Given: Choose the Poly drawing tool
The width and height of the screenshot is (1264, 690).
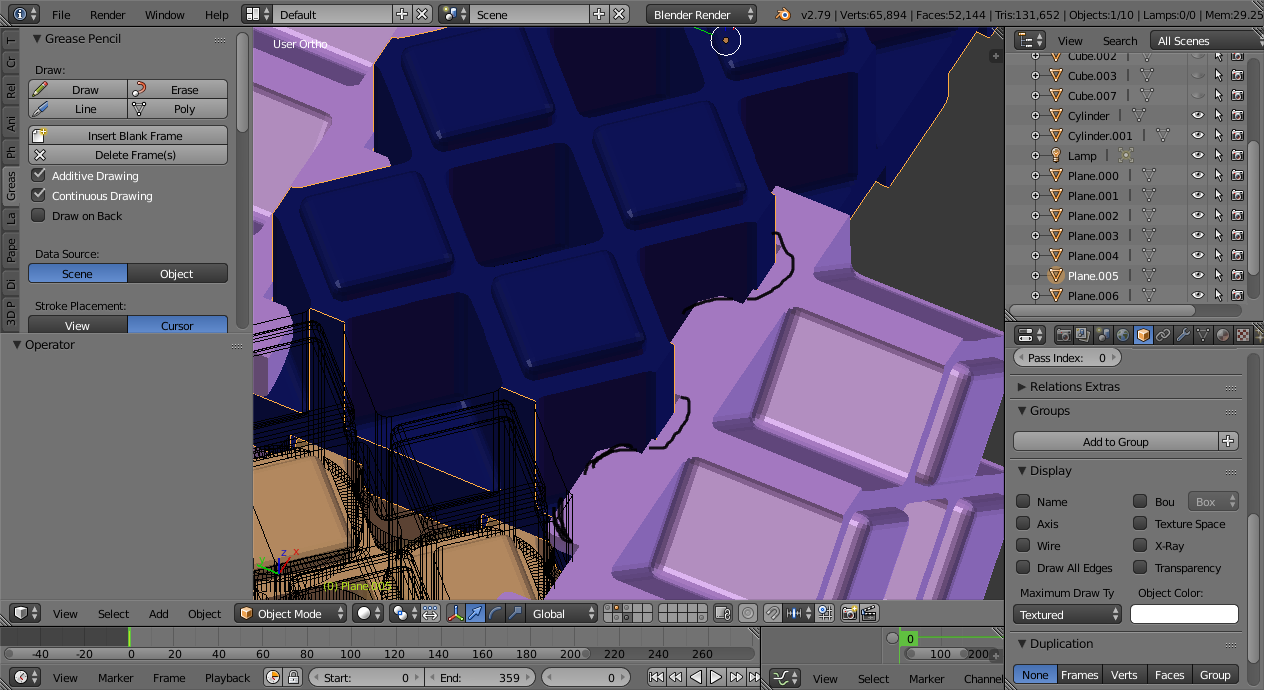Looking at the screenshot, I should coord(178,109).
